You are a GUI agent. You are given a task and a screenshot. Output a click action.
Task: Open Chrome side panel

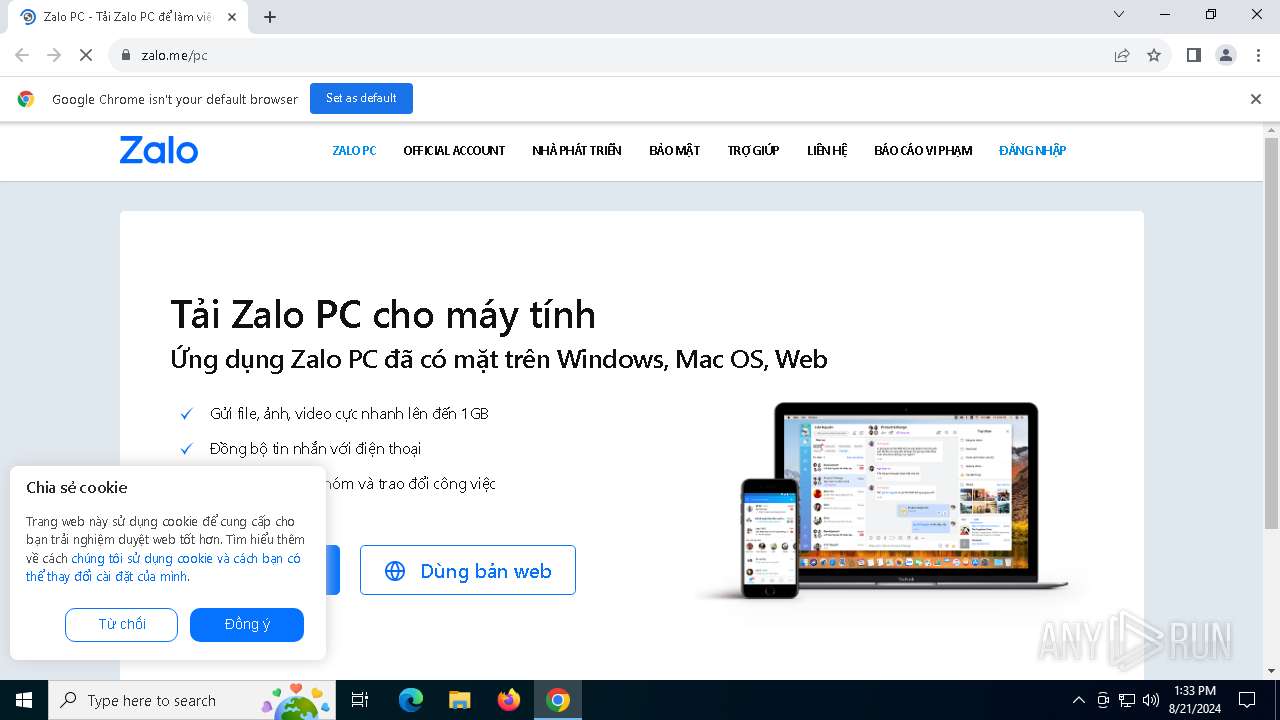pos(1193,55)
